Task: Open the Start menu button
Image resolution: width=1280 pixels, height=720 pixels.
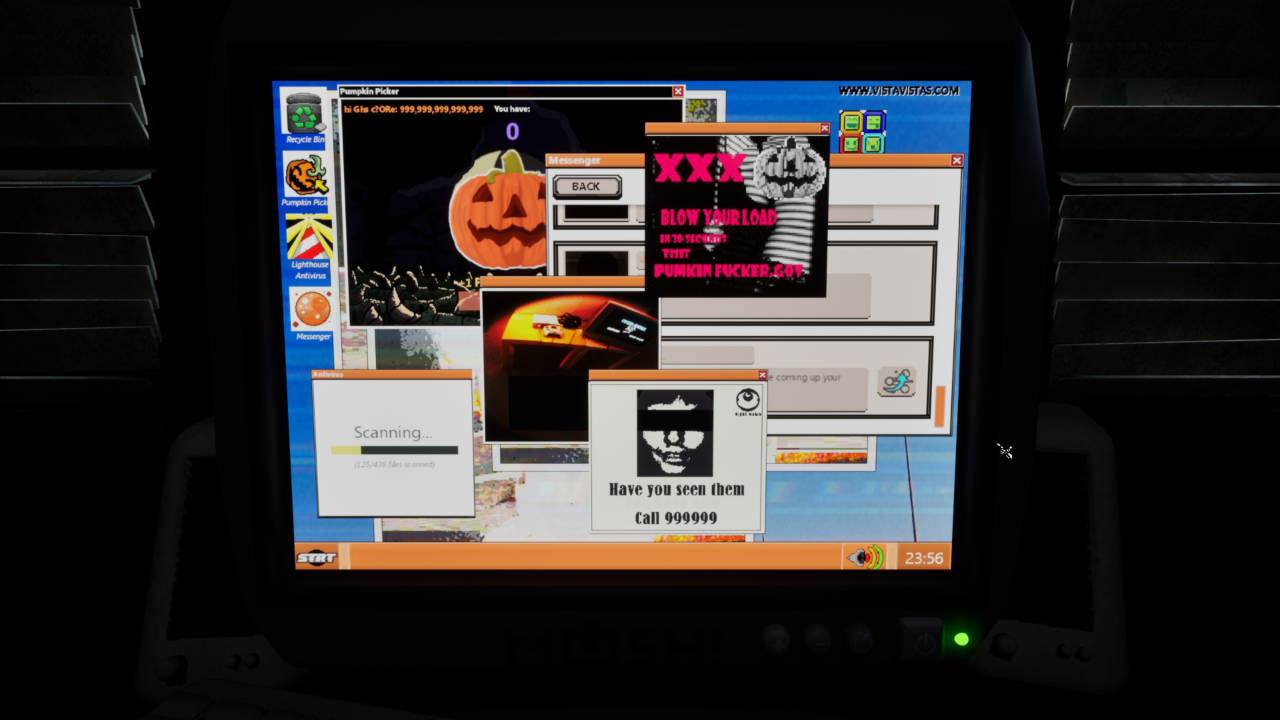Action: (316, 557)
